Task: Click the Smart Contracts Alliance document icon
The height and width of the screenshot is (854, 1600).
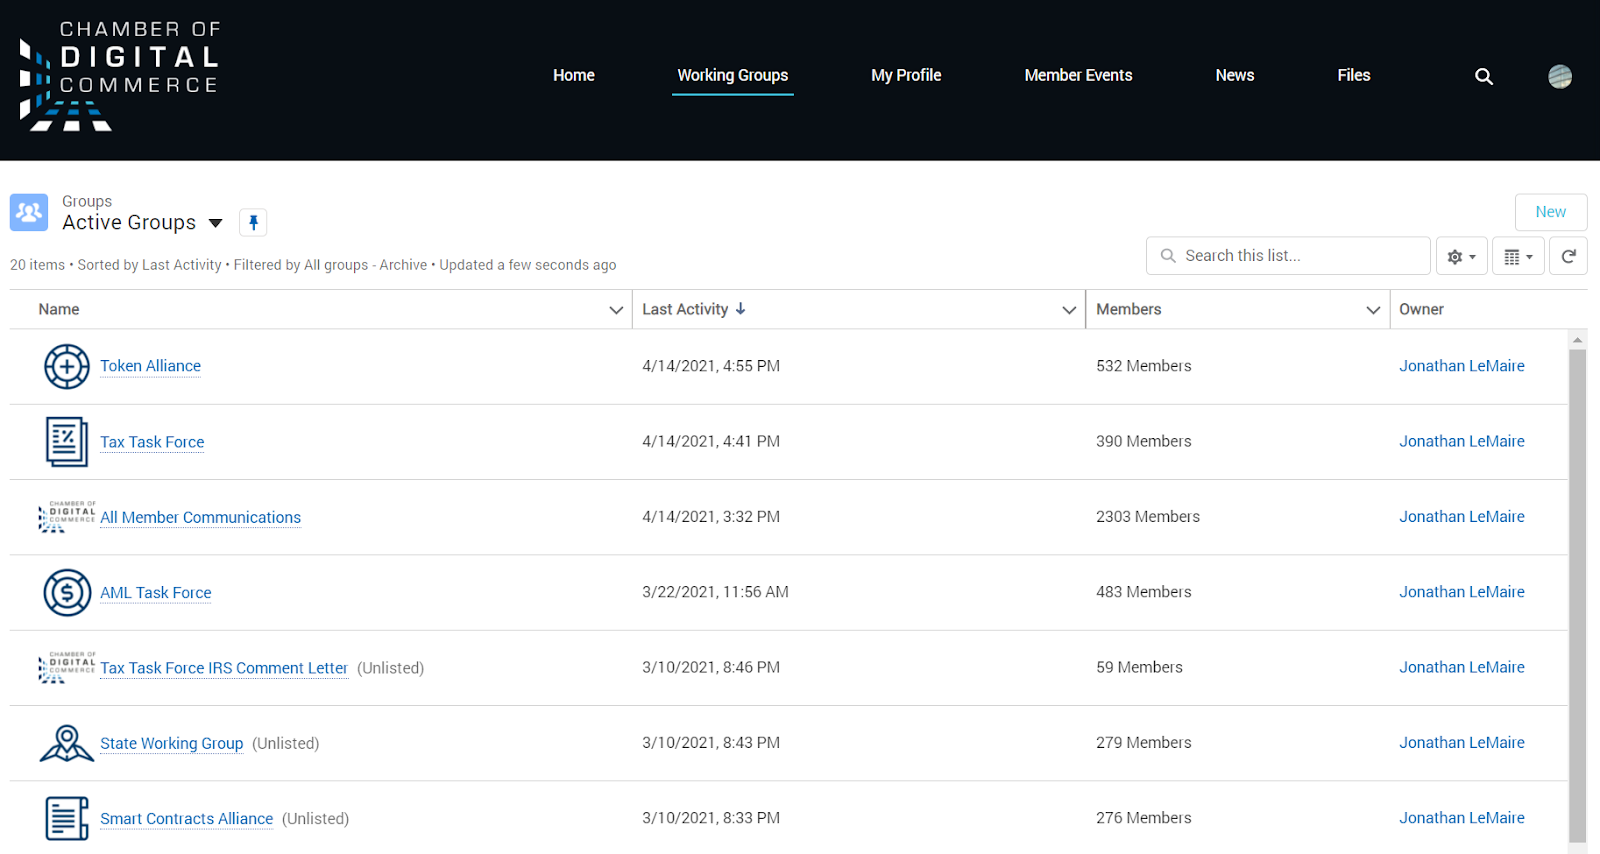Action: [x=67, y=818]
